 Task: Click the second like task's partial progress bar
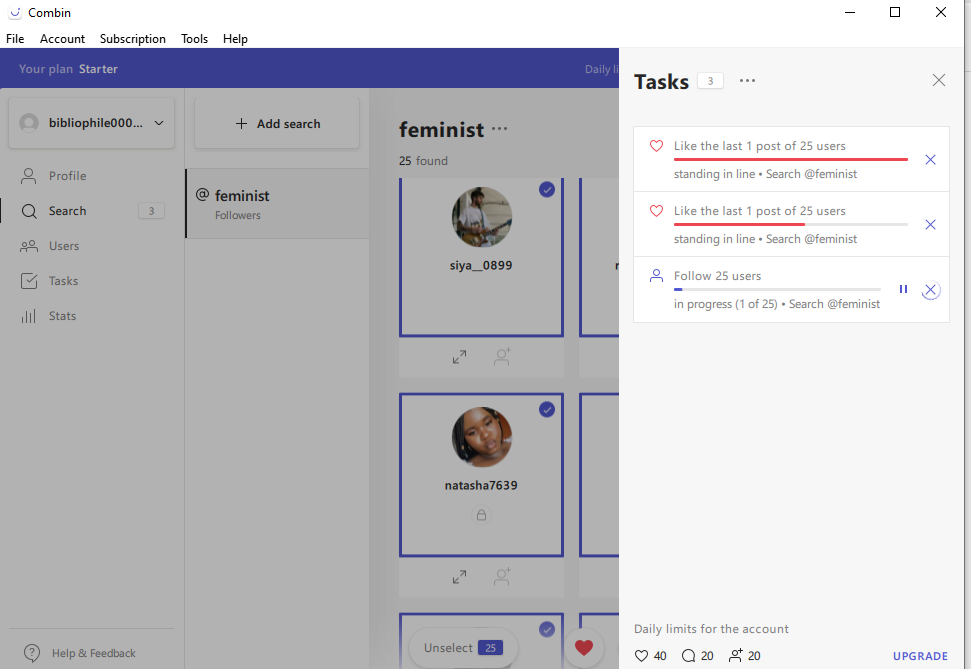coord(791,224)
